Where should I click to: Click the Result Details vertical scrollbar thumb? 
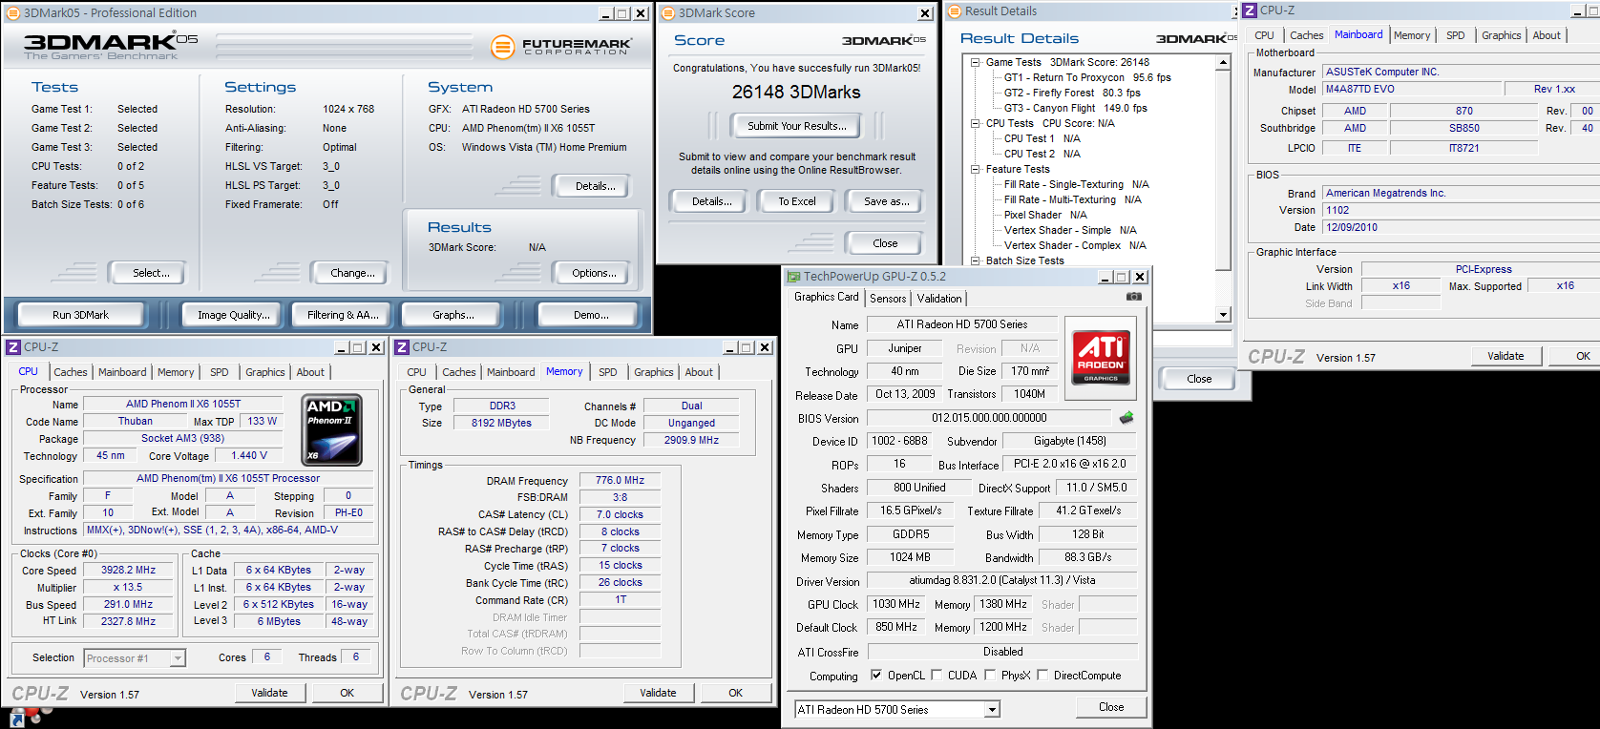coord(1223,170)
